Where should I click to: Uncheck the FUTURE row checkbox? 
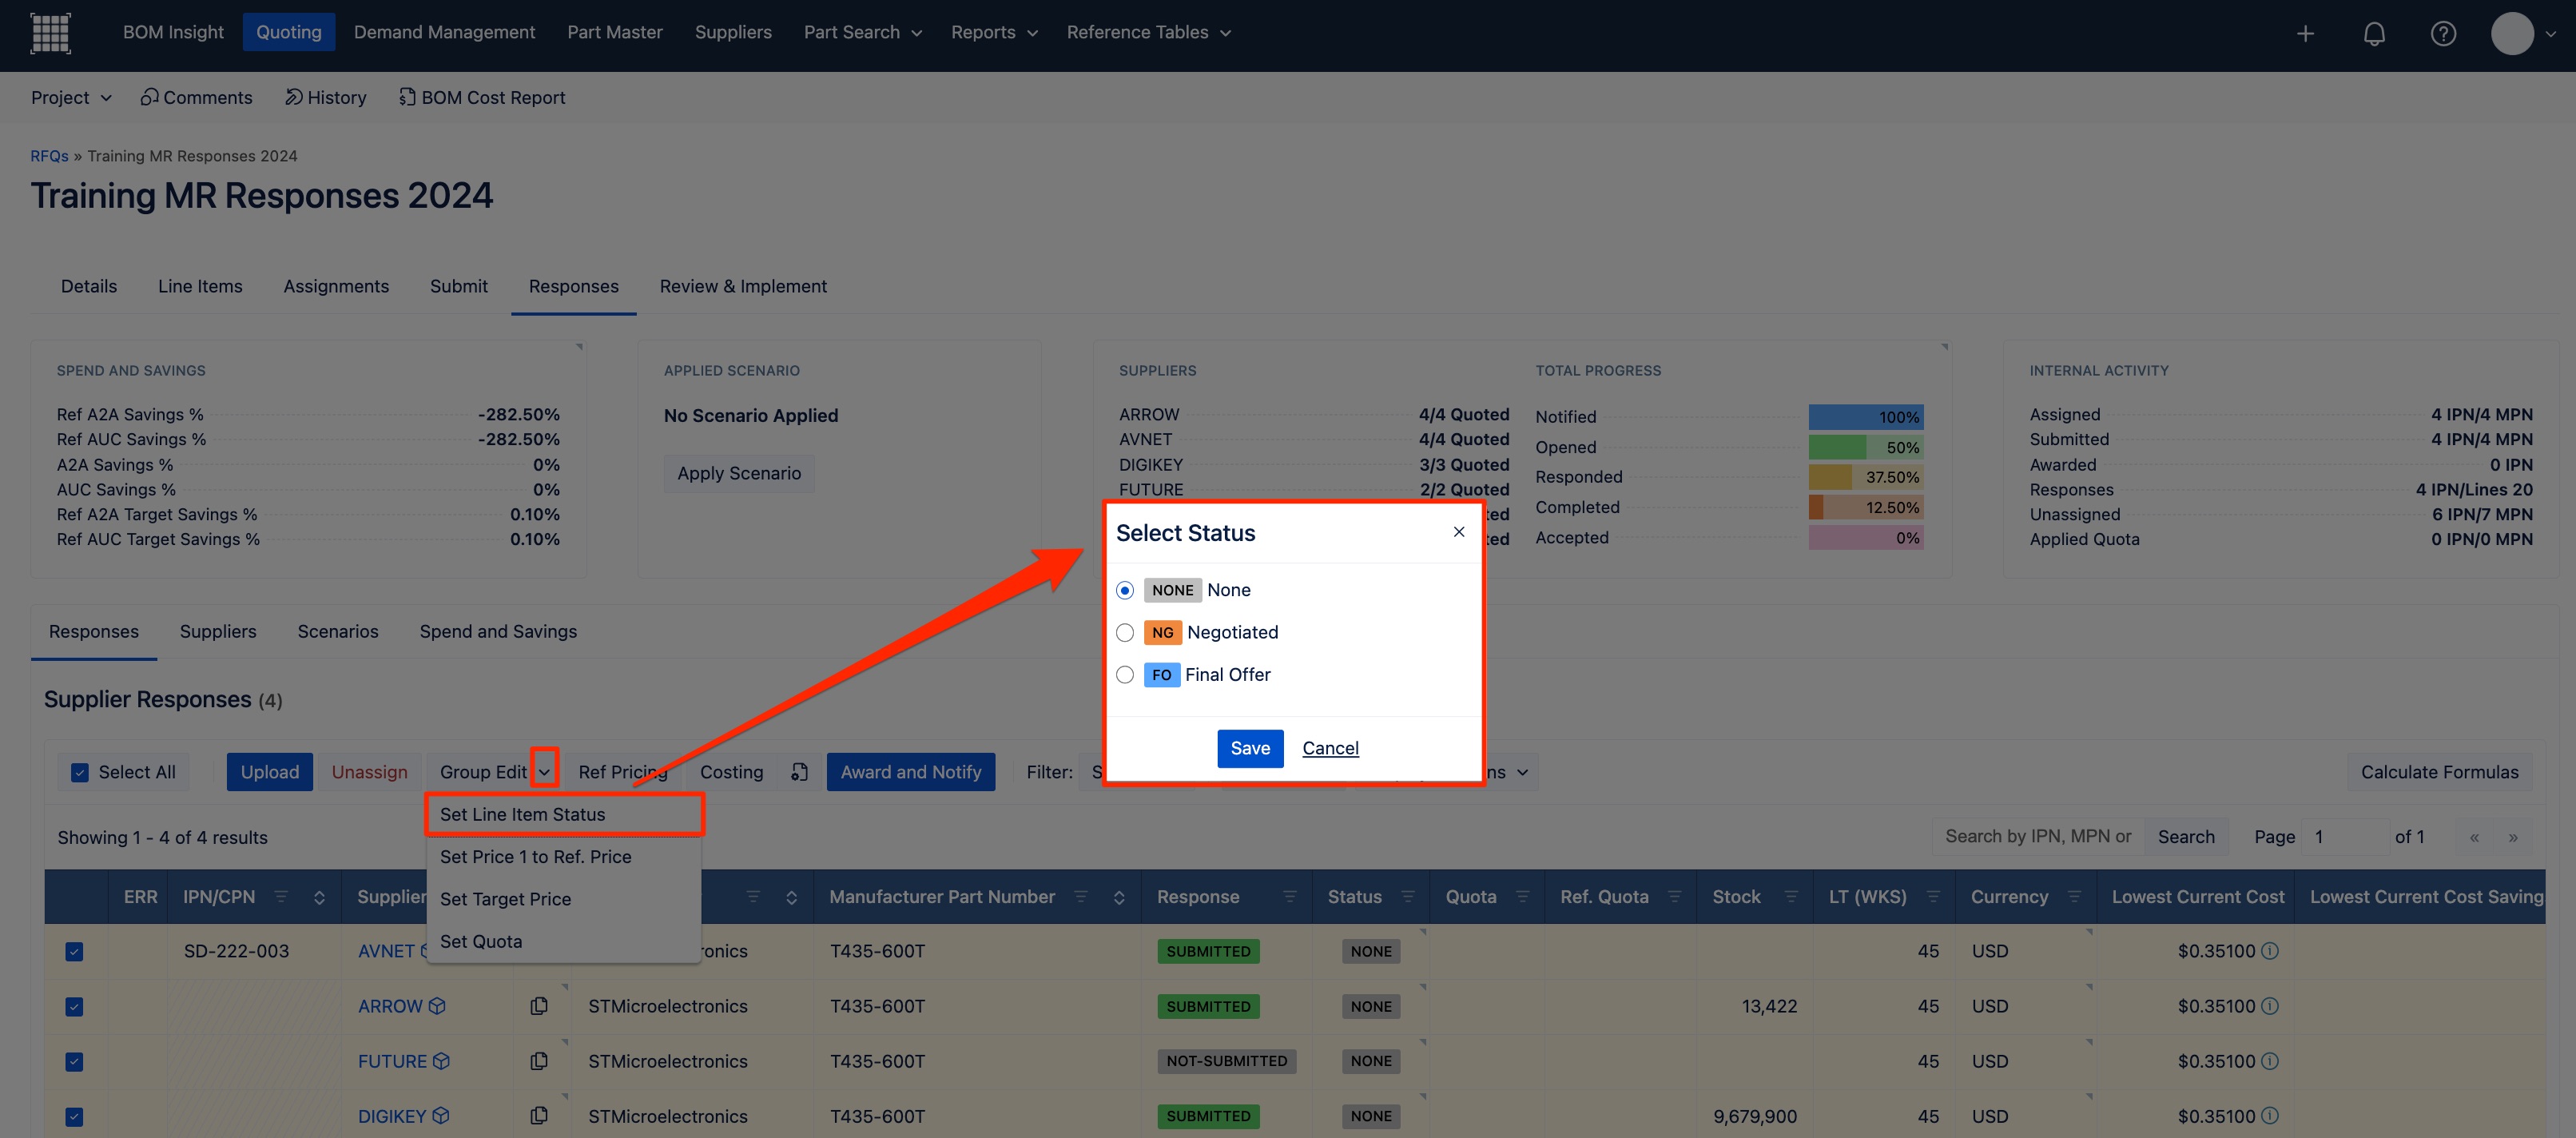[x=74, y=1061]
